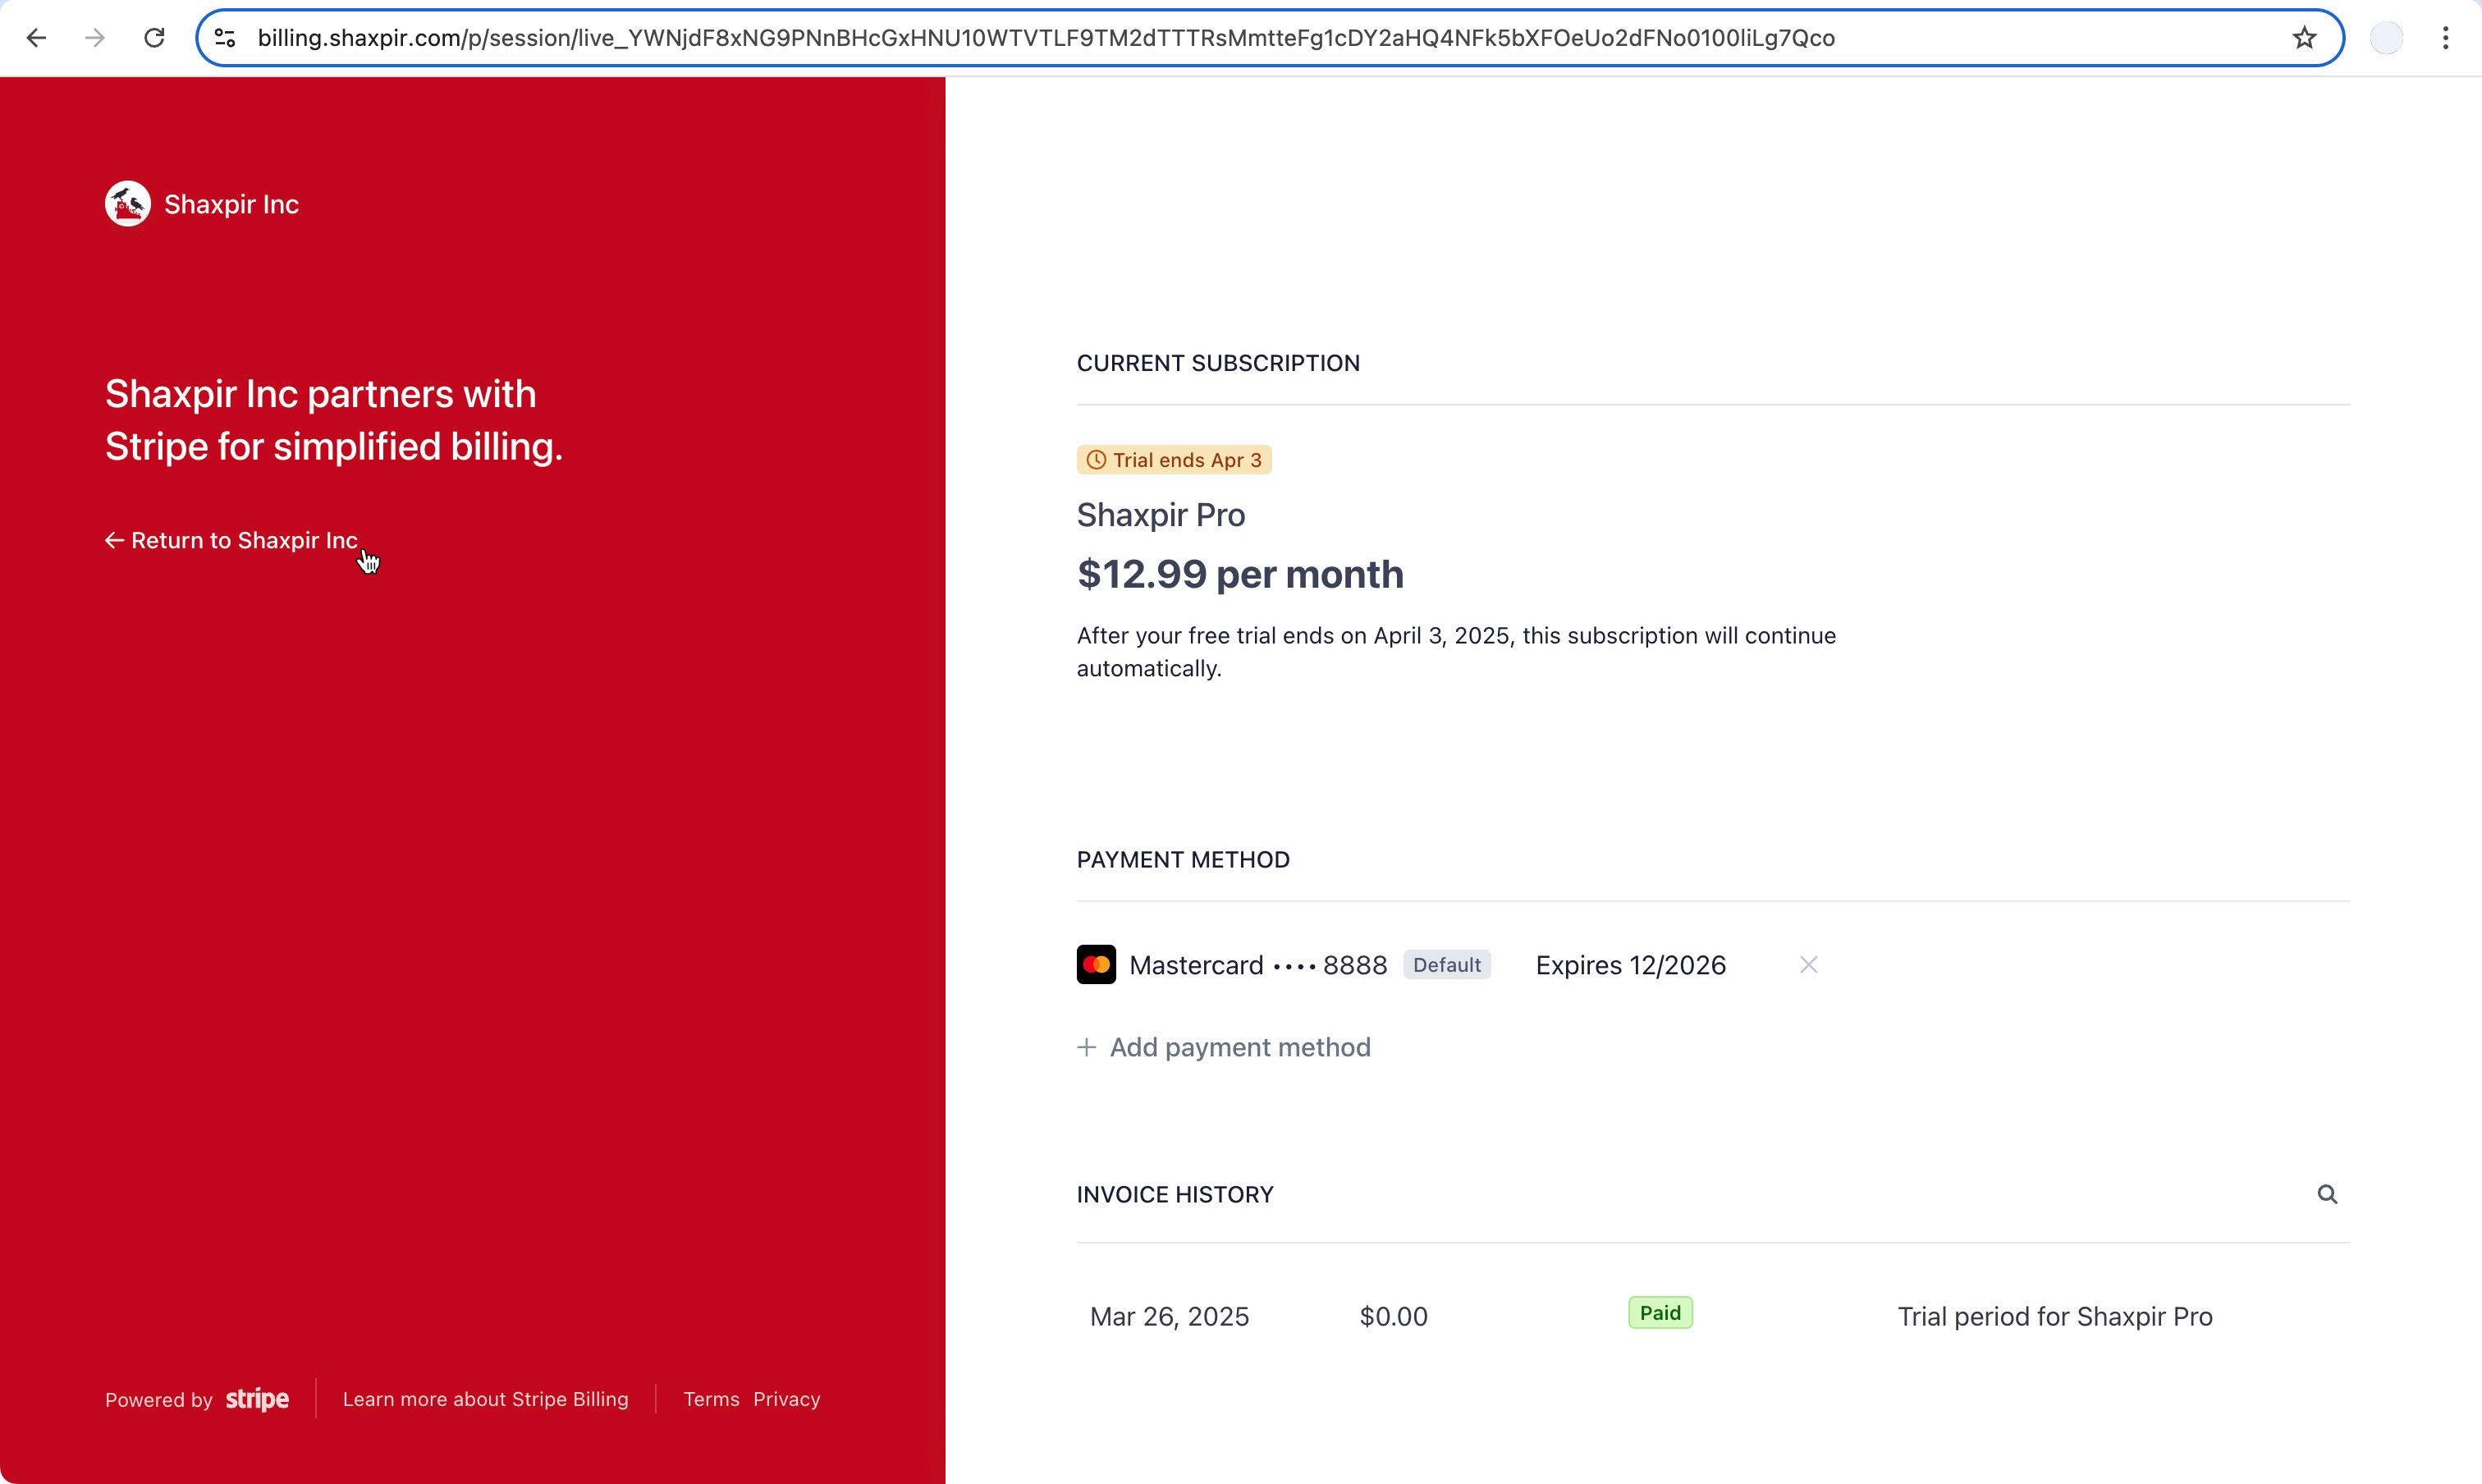The height and width of the screenshot is (1484, 2482).
Task: Open the browser profile avatar
Action: (2386, 38)
